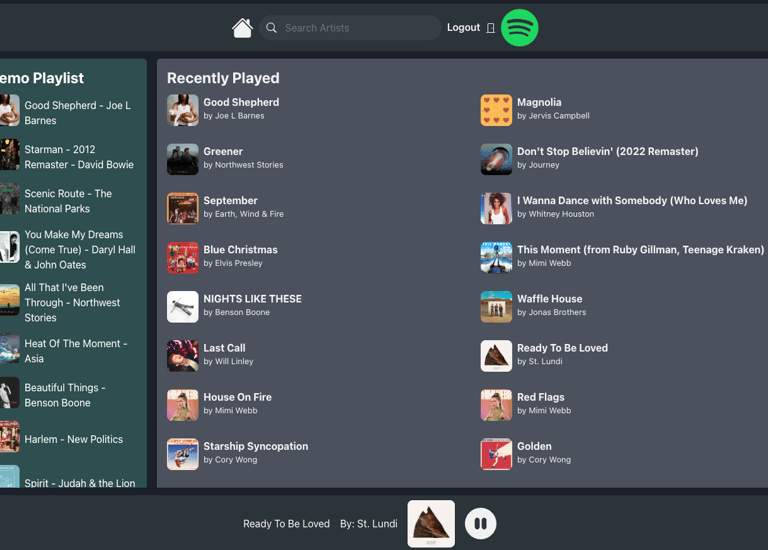Play Beautiful Things - Benson Boone
This screenshot has height=550, width=768.
click(x=65, y=395)
